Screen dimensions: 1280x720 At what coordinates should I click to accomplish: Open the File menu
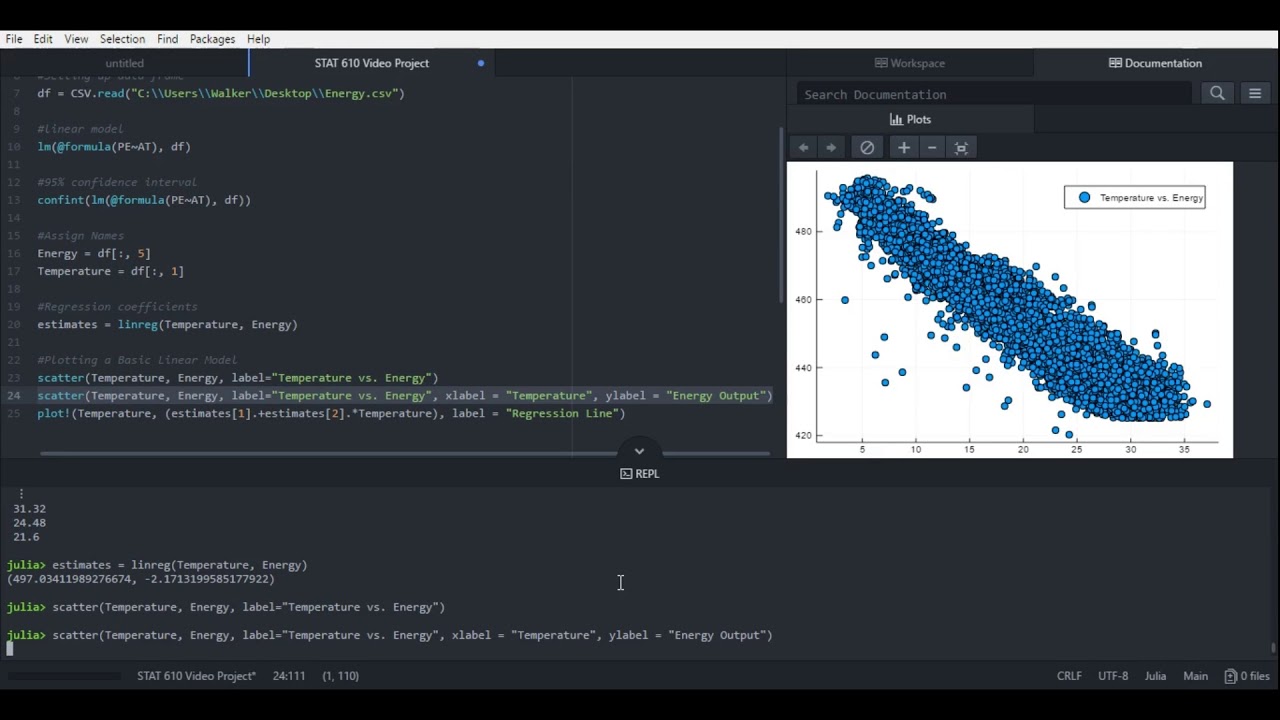(x=14, y=39)
